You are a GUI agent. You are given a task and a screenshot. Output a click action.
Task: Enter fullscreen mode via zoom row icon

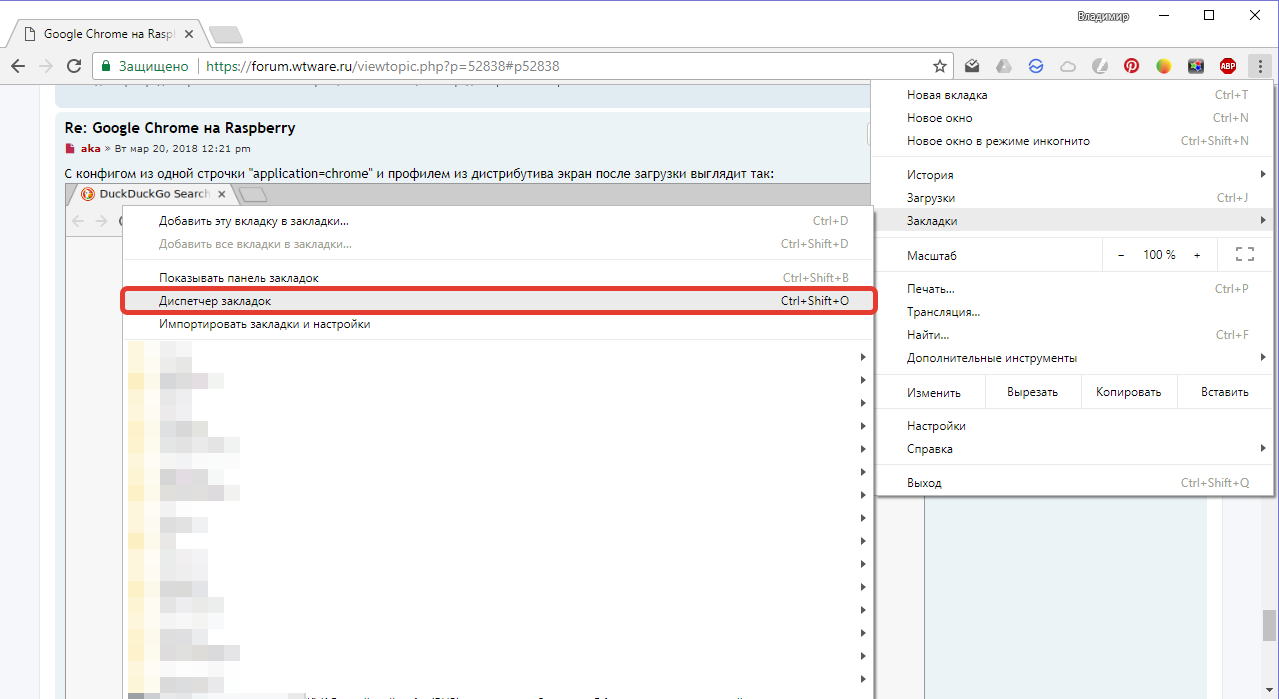[1244, 255]
